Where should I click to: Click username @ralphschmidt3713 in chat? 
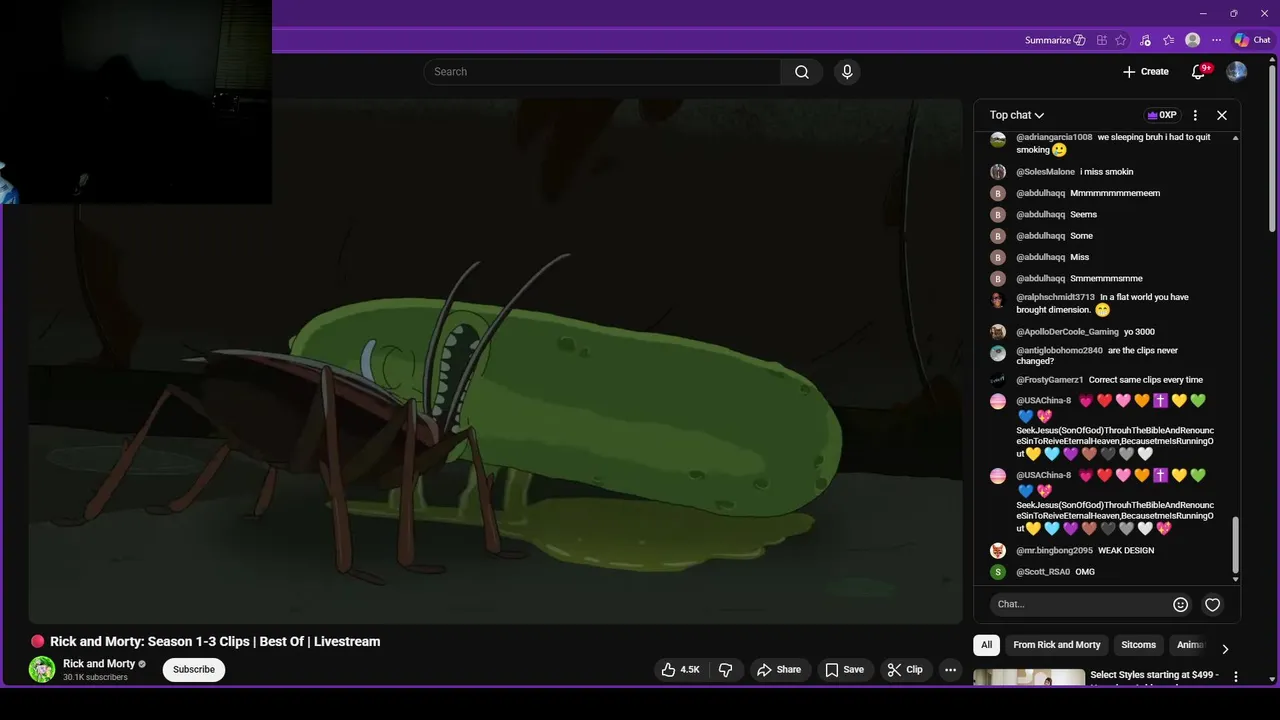coord(1055,297)
